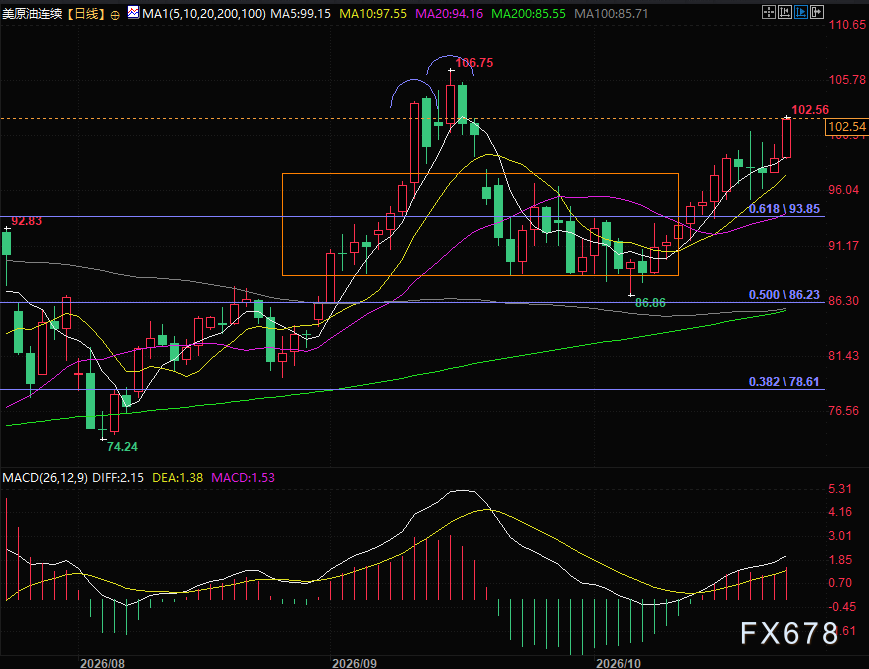
Task: Click the yellow MA10:97.55 value
Action: coord(373,14)
